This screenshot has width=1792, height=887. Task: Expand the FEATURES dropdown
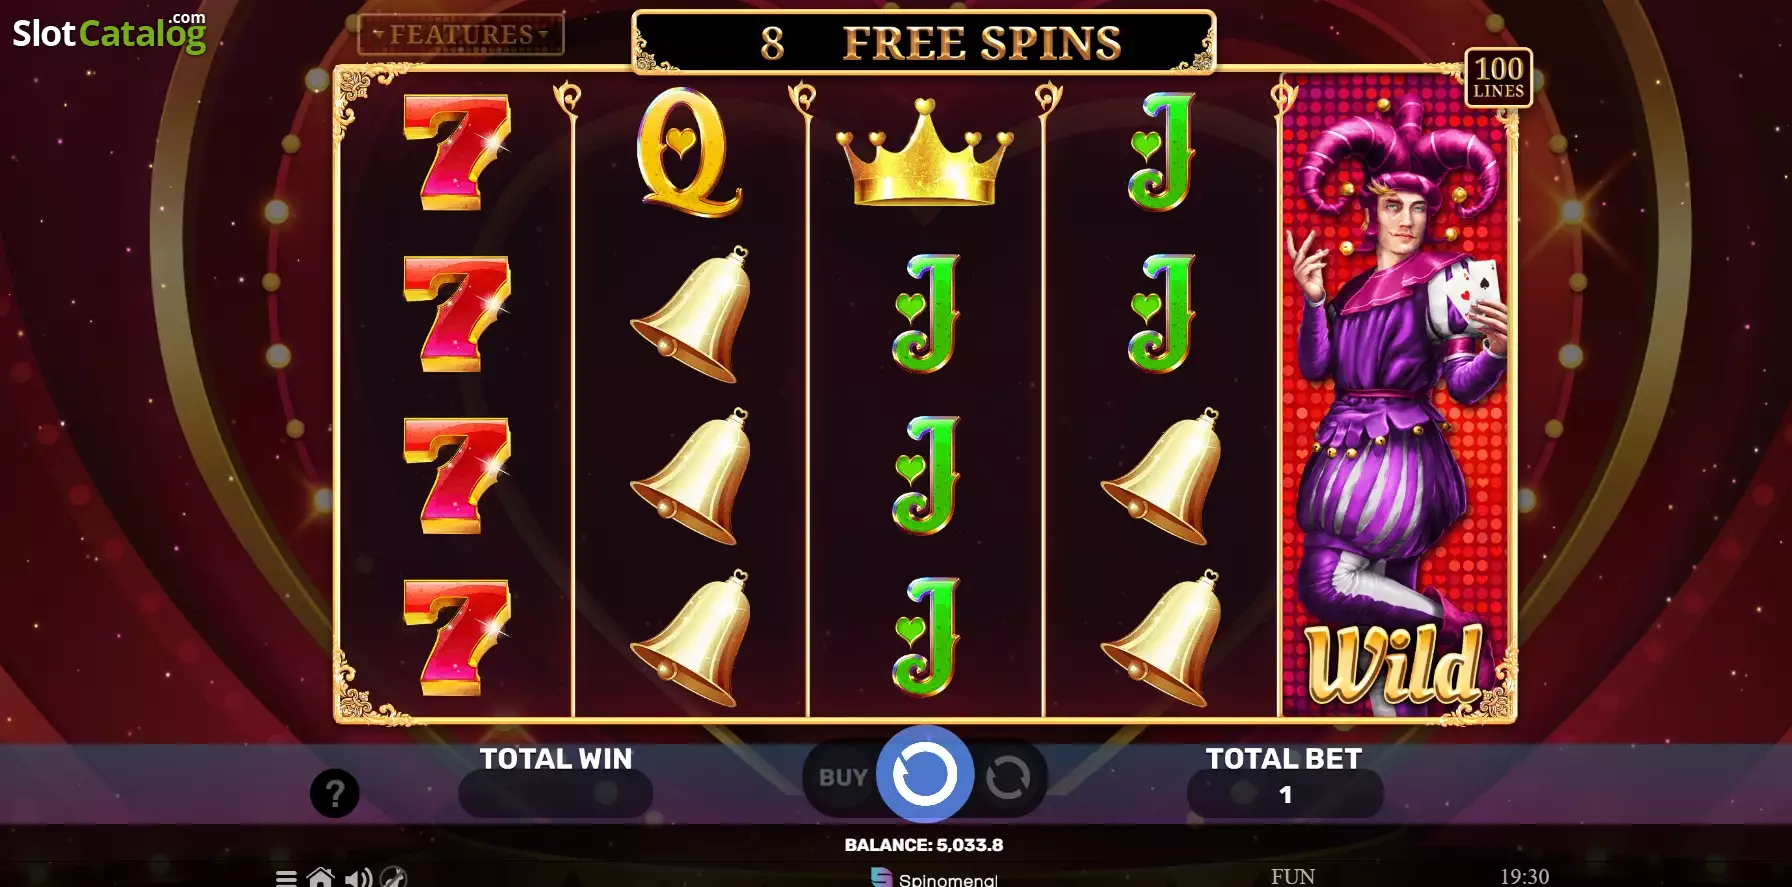point(461,34)
